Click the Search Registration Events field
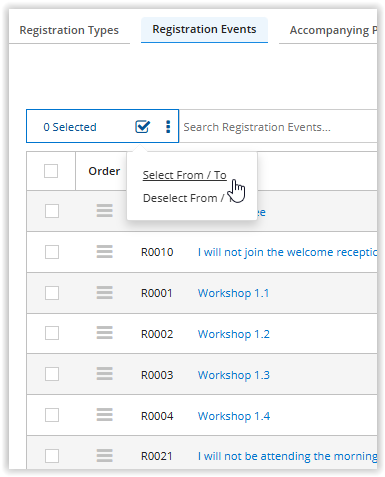 278,127
